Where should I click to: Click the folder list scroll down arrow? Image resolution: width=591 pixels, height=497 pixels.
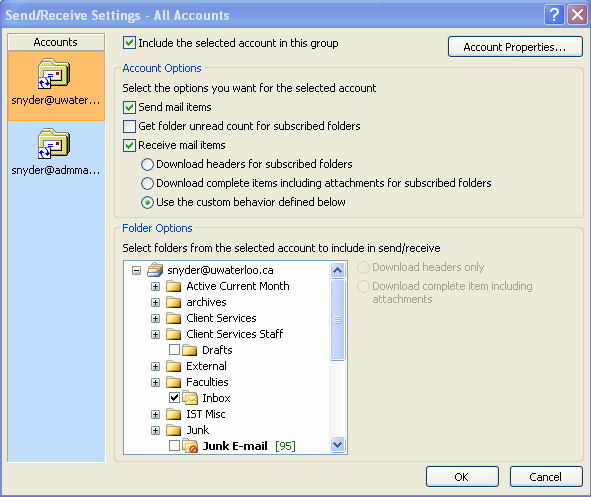pyautogui.click(x=337, y=445)
